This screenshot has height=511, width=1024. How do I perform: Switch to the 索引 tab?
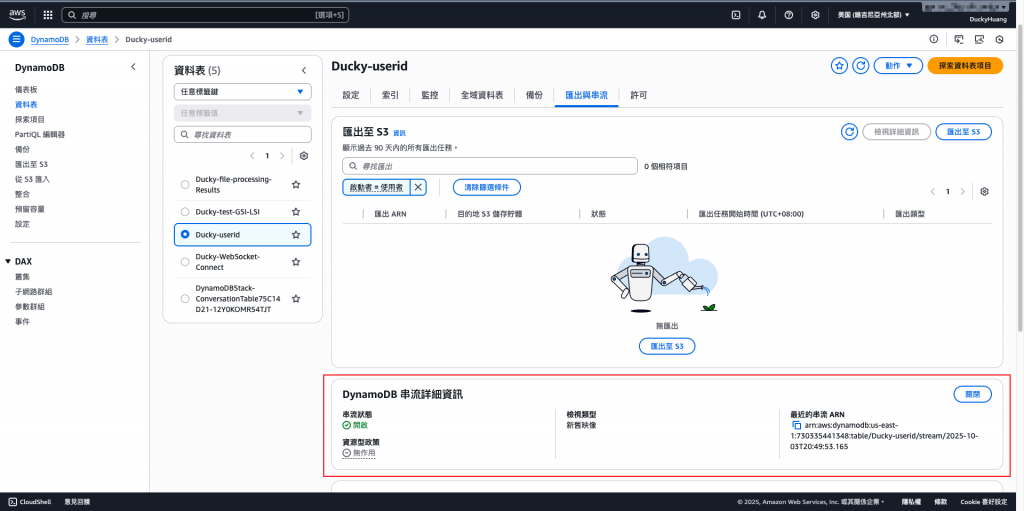point(391,95)
